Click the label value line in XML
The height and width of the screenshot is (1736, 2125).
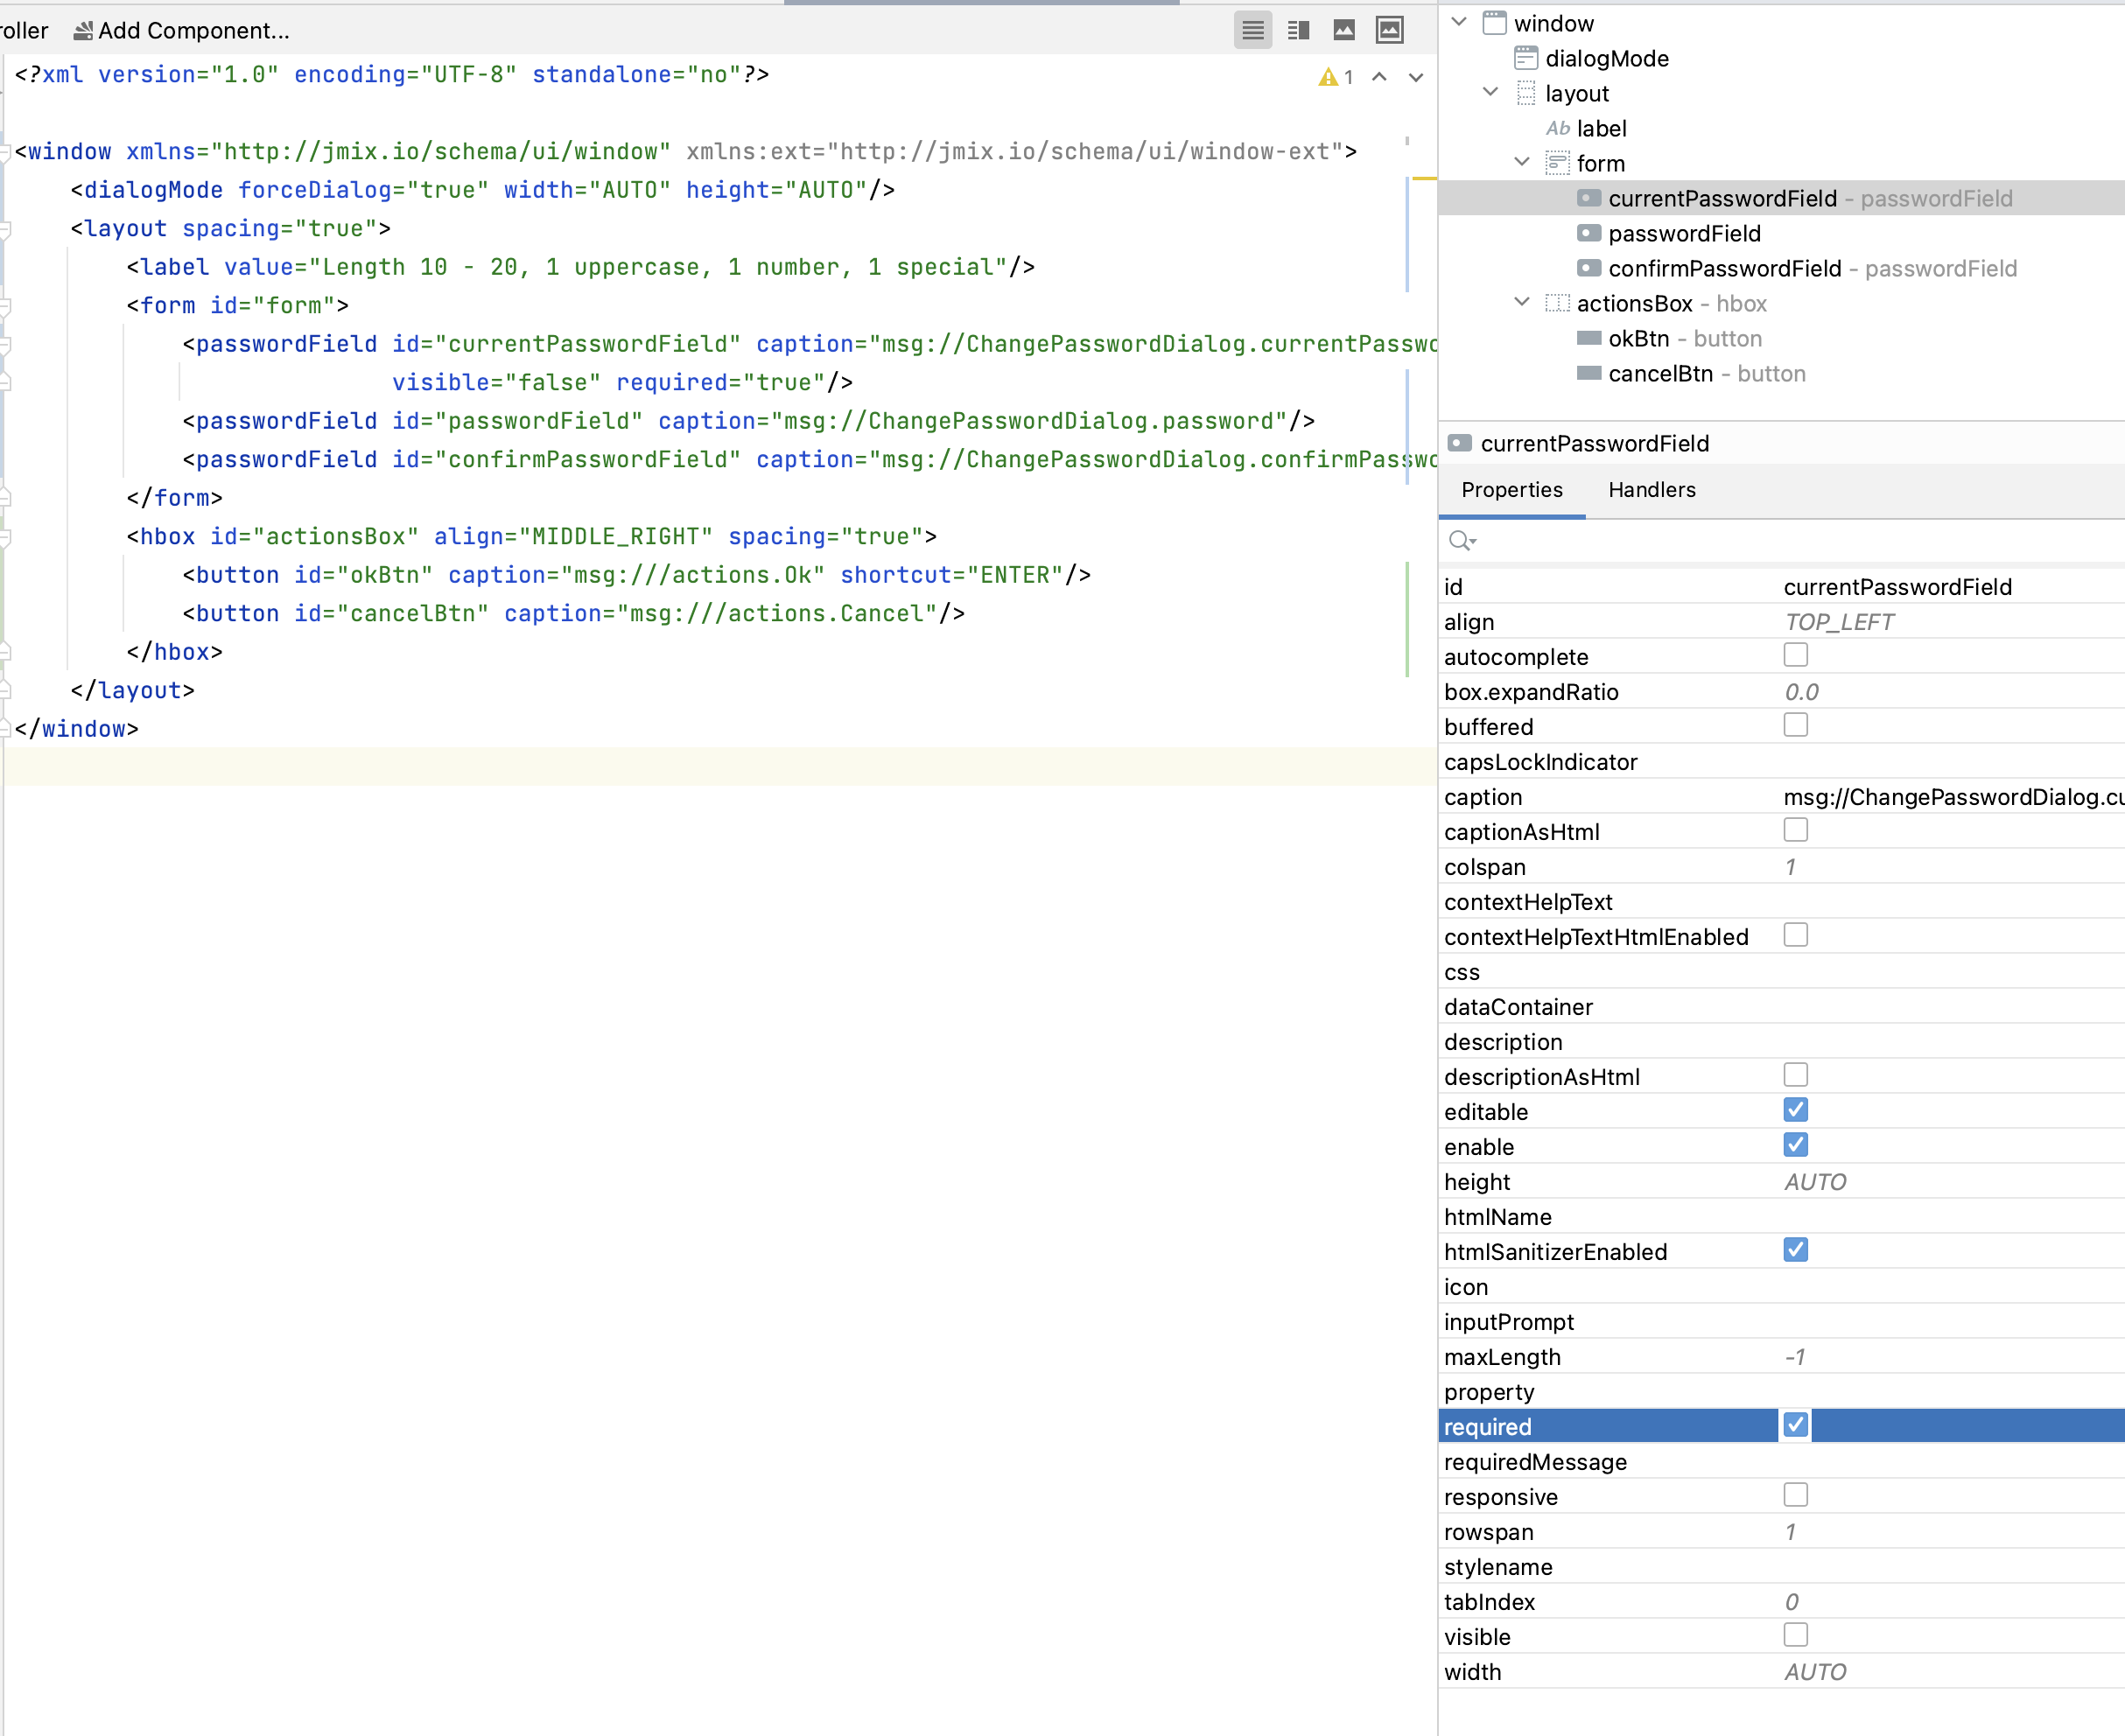(580, 267)
